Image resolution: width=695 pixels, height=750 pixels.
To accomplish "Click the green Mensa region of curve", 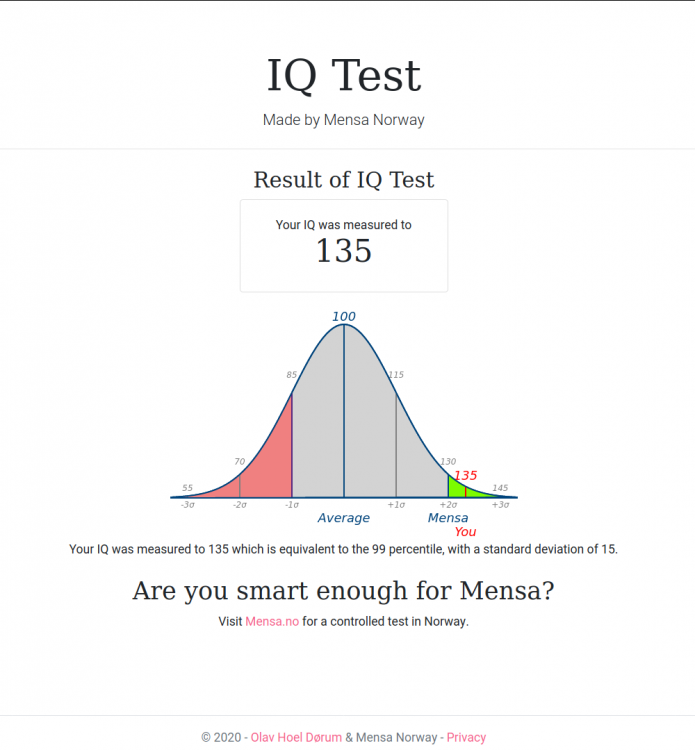I will coord(457,489).
